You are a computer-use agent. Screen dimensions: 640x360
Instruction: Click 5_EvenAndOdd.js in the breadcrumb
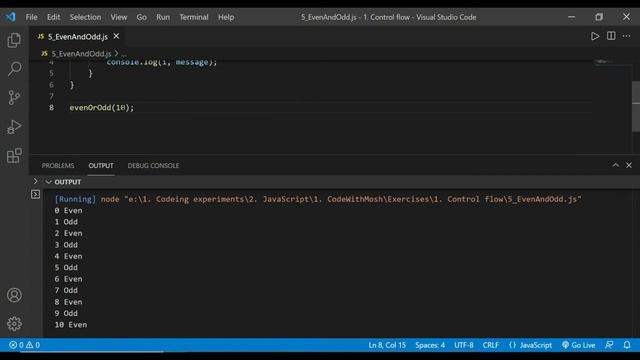(x=81, y=53)
